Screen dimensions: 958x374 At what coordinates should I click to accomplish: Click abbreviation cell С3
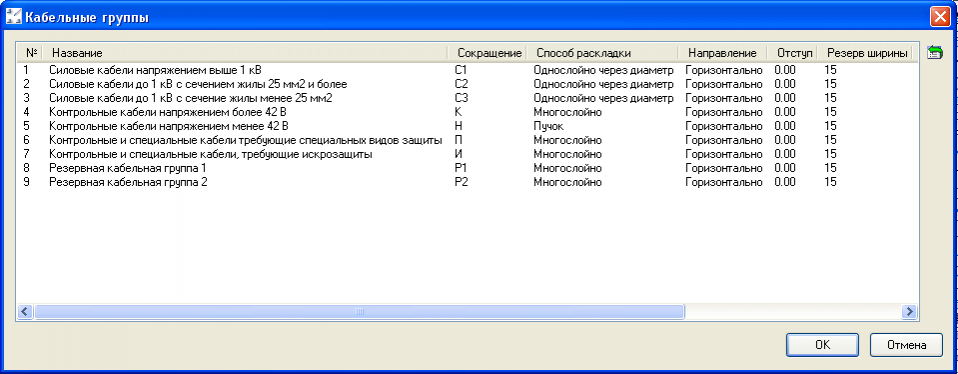tap(461, 98)
